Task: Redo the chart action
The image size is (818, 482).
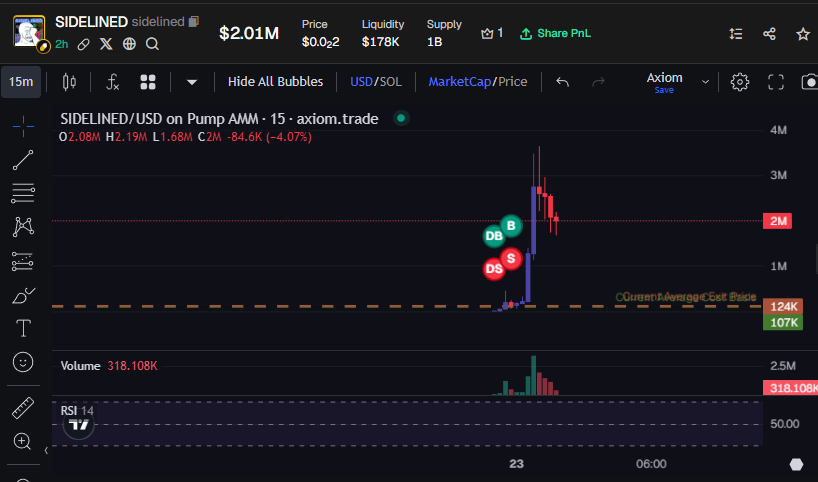Action: [598, 82]
